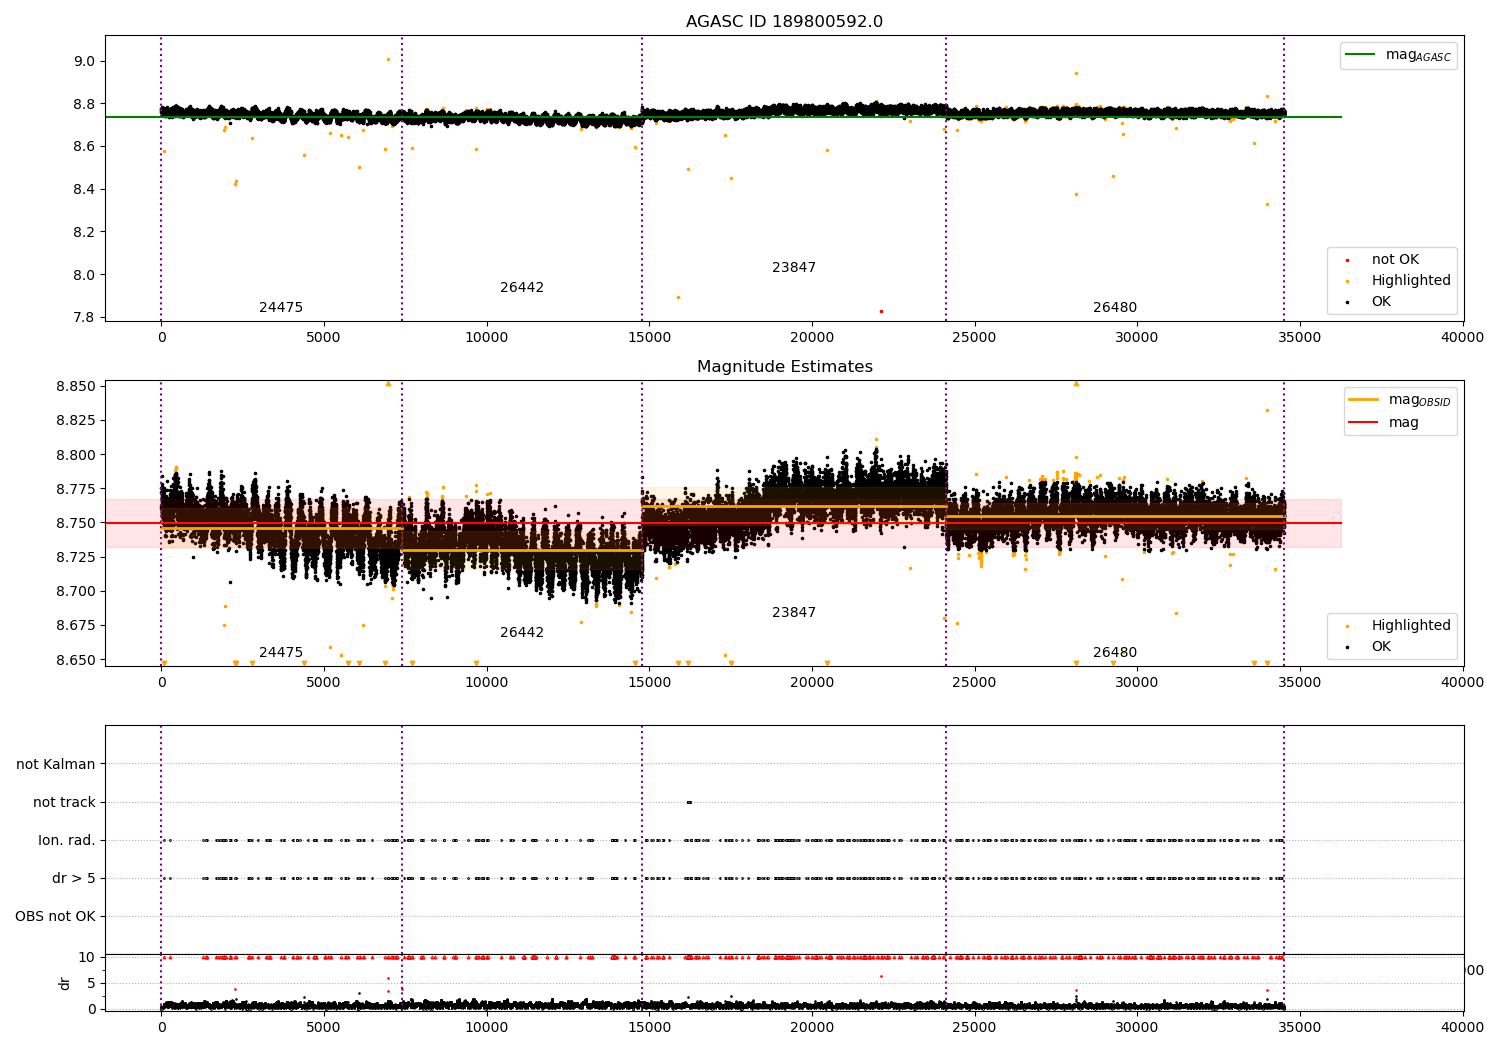Click the 8.800 y-axis tick label
This screenshot has width=1500, height=1050.
coord(75,455)
